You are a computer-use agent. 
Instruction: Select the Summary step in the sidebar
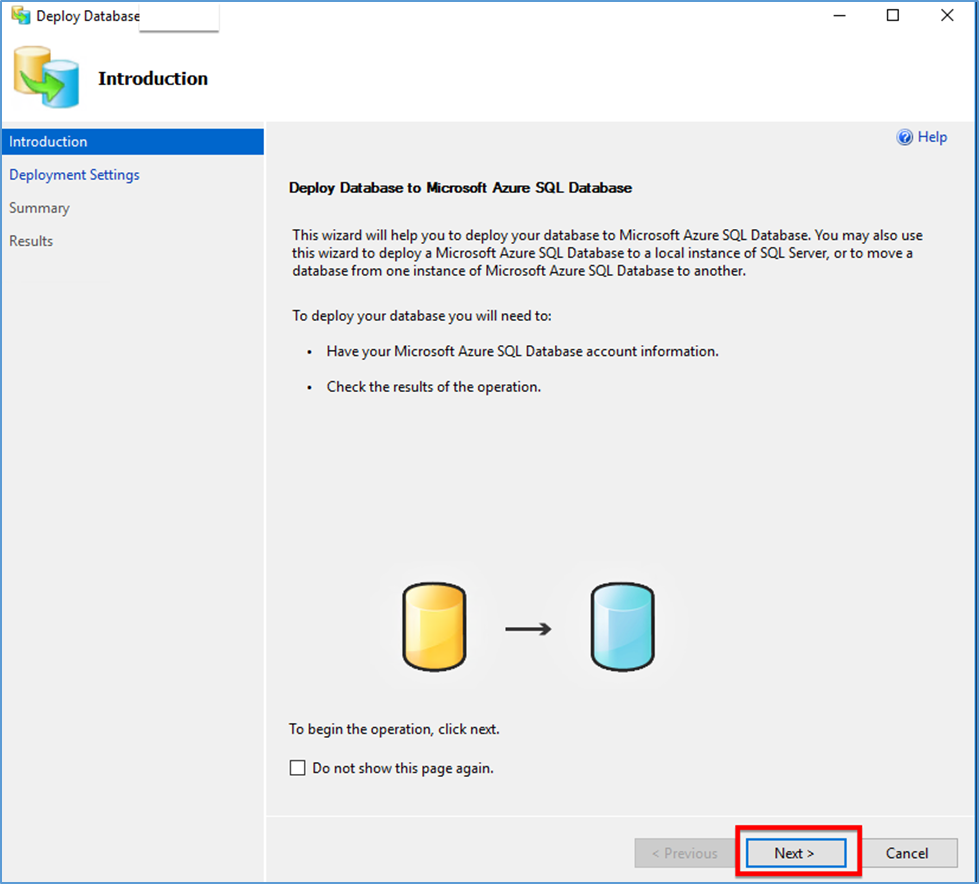(39, 208)
